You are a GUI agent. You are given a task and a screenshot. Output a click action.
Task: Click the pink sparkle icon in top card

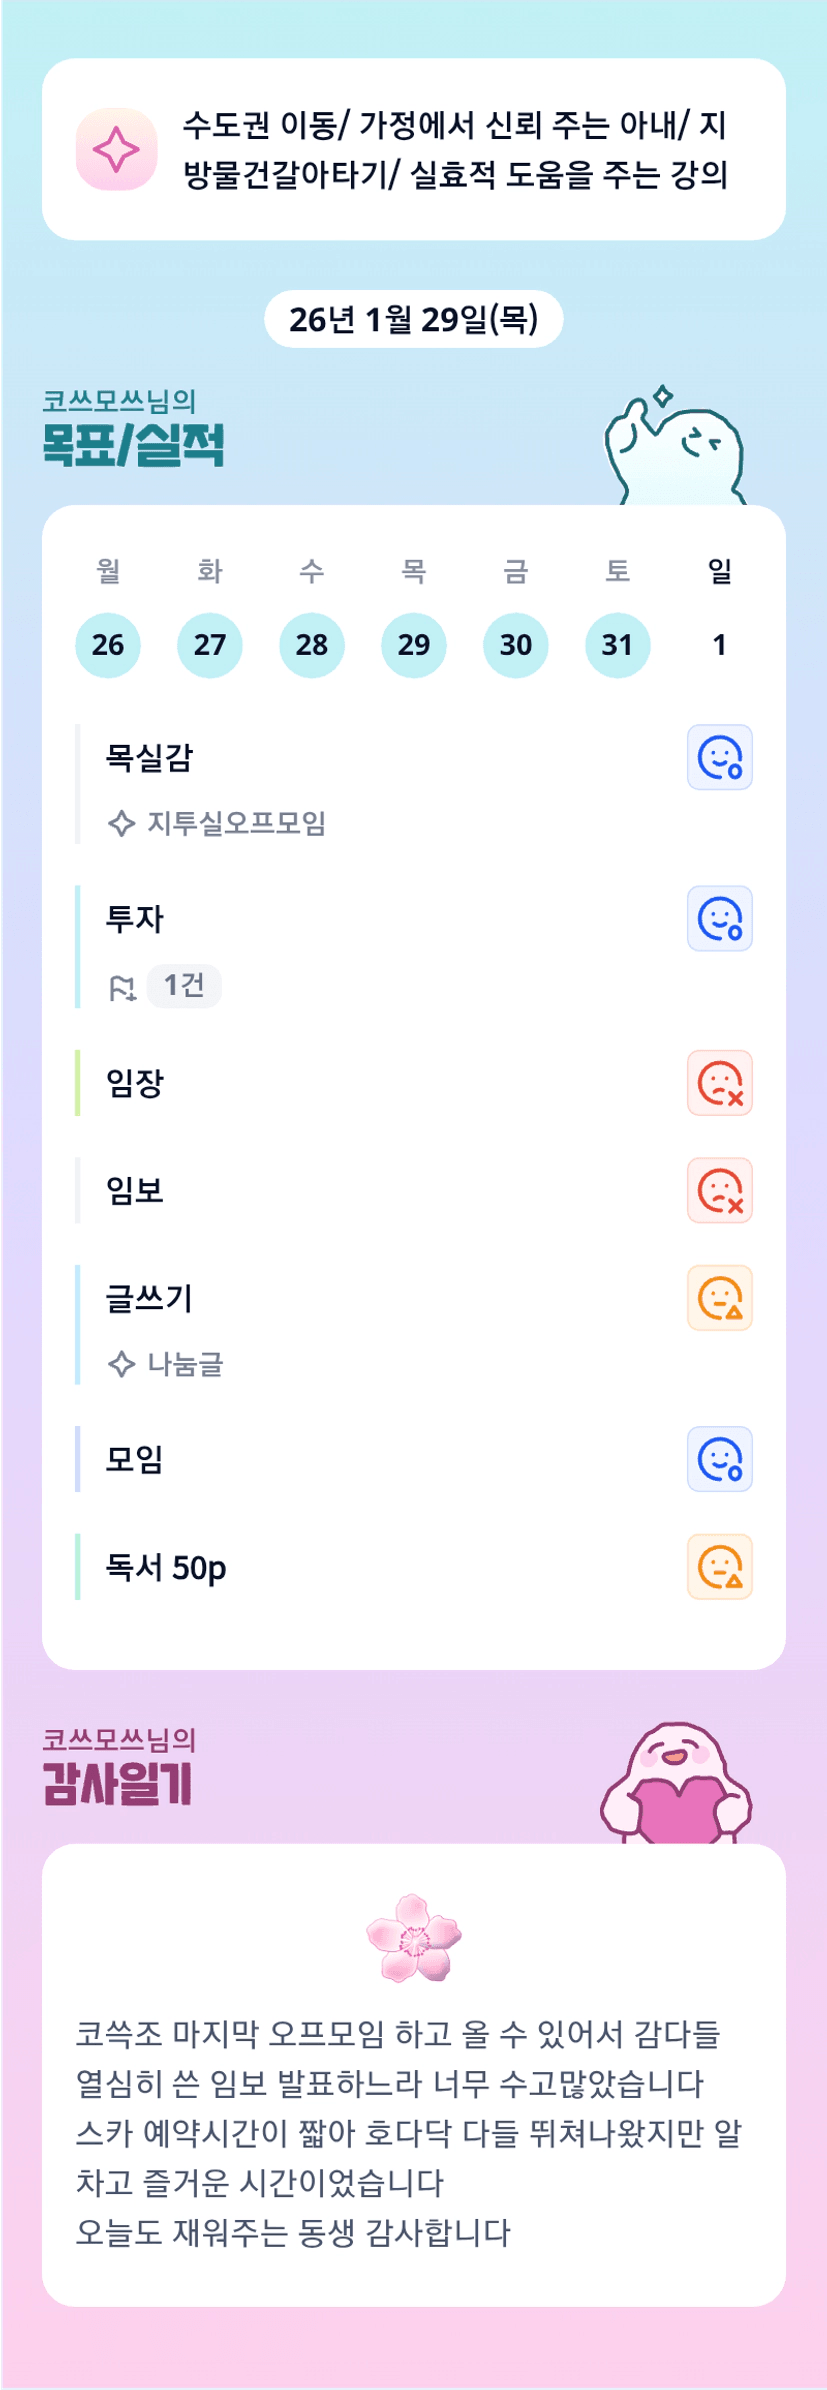coord(116,149)
